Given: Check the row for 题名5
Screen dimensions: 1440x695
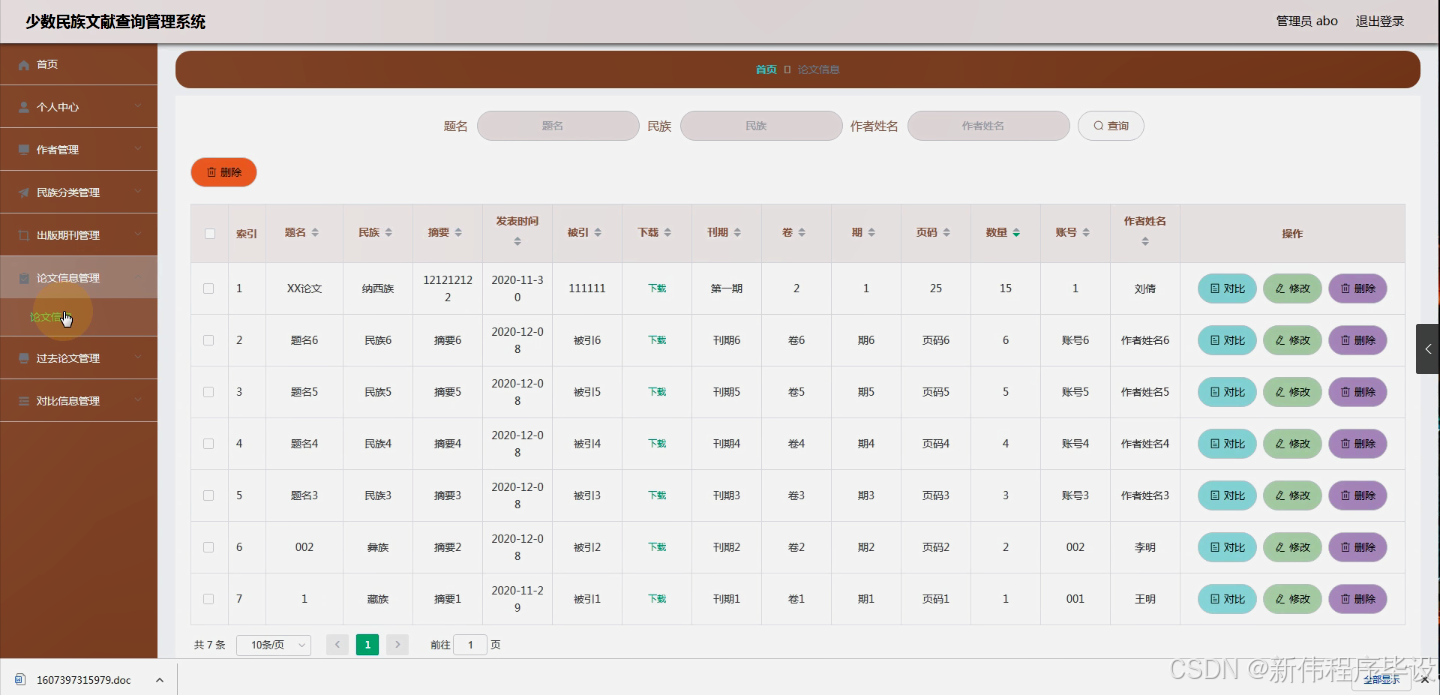Looking at the screenshot, I should (x=209, y=392).
